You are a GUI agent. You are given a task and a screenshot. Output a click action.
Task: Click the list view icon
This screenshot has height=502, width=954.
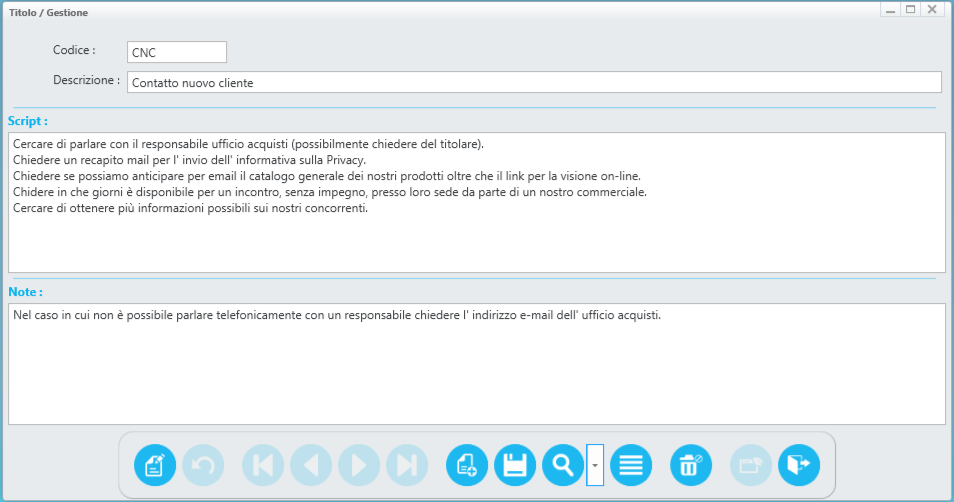click(631, 465)
